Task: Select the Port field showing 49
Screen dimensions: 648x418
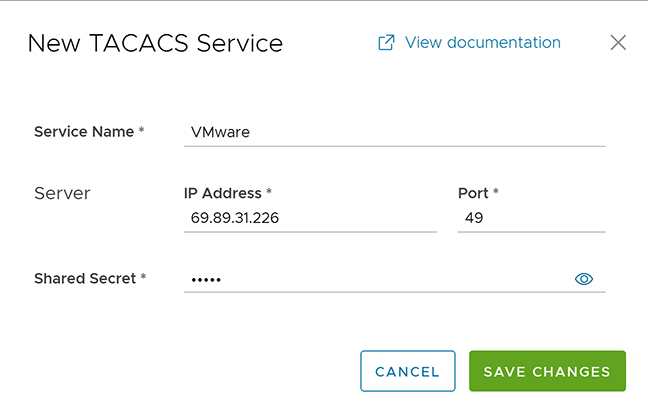Action: [531, 217]
